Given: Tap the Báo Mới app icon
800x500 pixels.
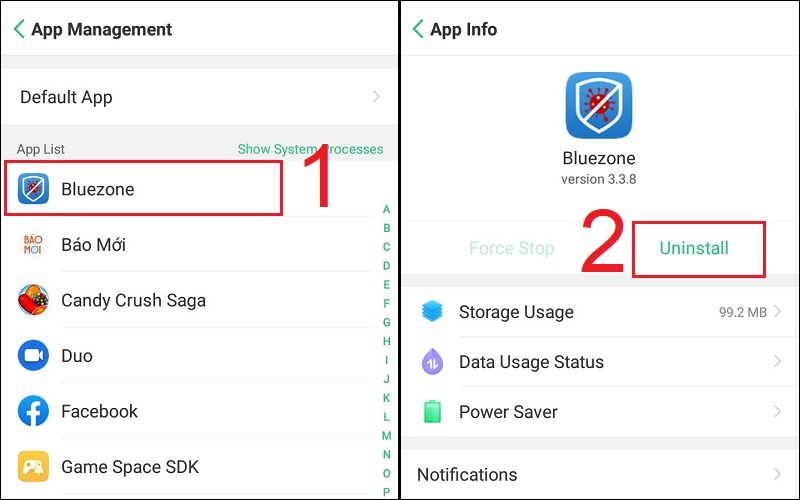Looking at the screenshot, I should [34, 245].
